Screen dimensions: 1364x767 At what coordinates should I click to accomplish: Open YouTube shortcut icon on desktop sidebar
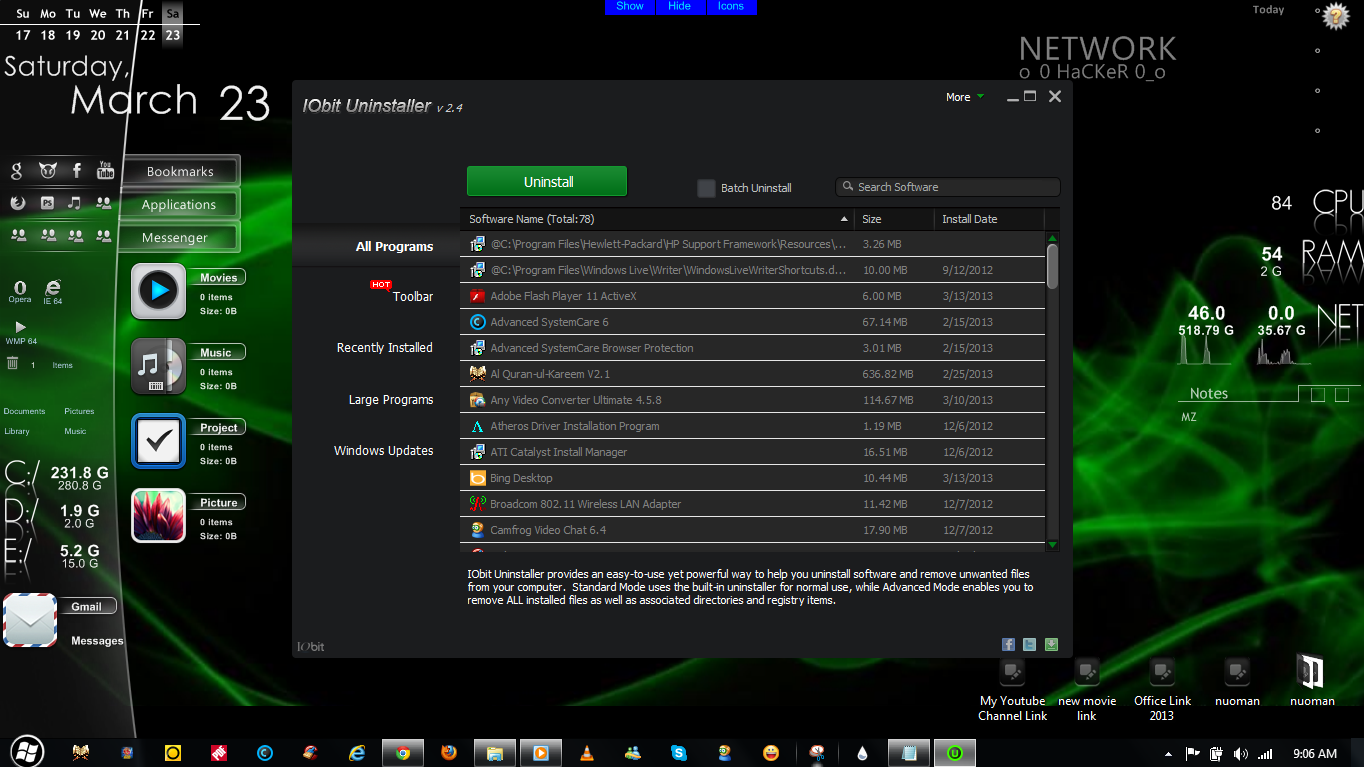tap(105, 170)
